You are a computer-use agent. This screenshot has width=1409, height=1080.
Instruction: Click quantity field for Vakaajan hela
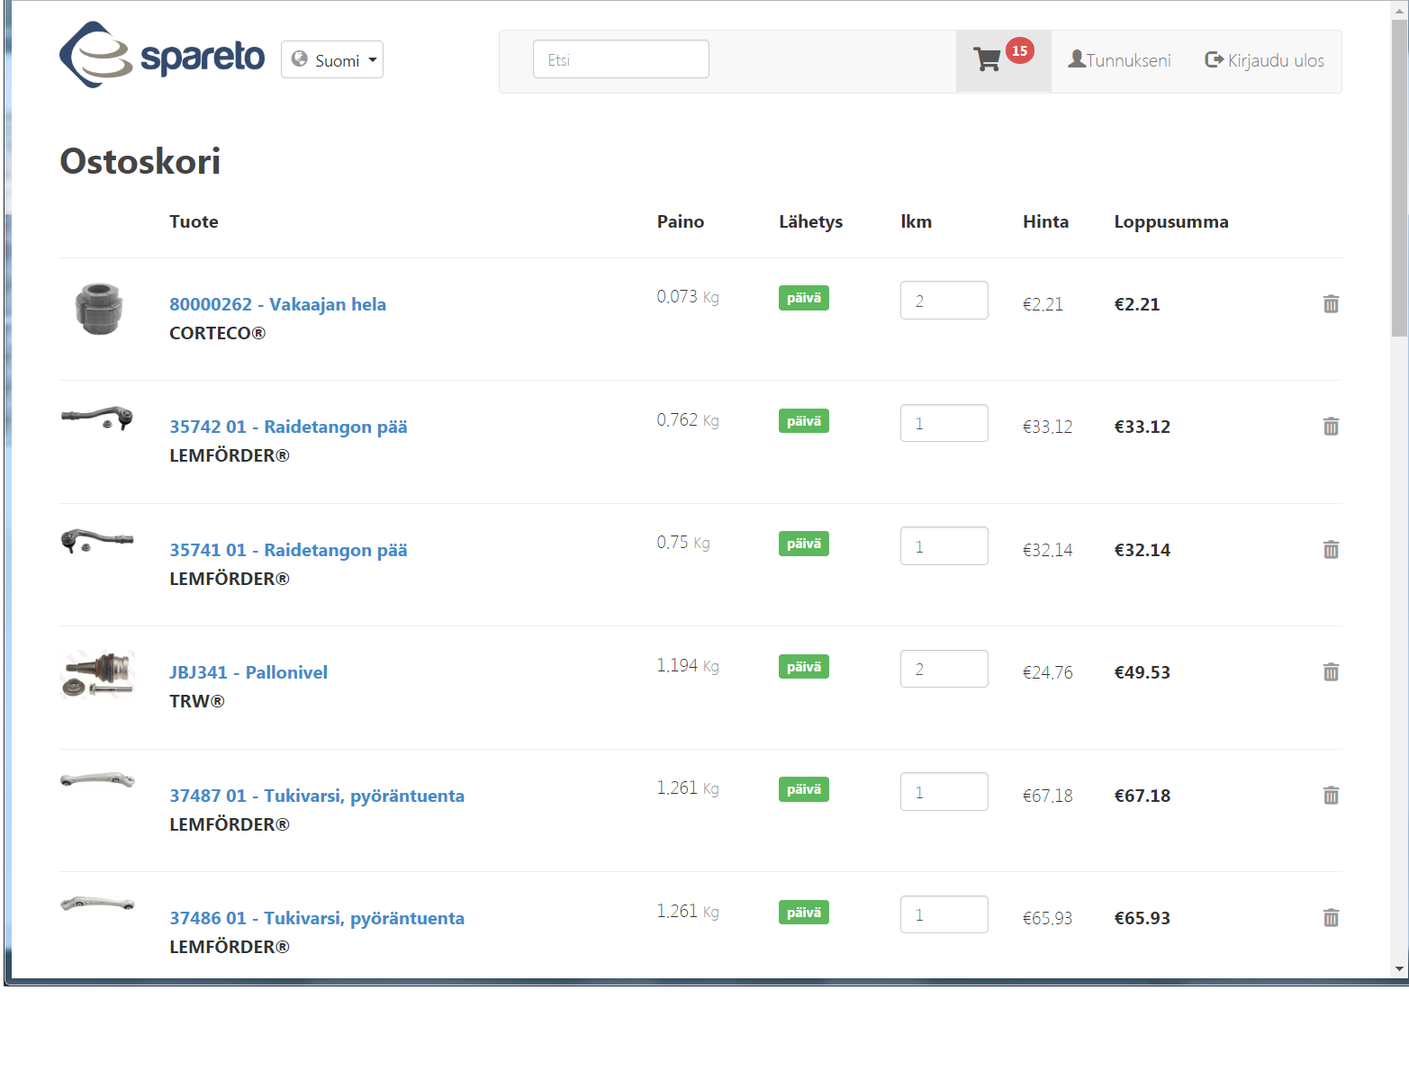pos(943,301)
